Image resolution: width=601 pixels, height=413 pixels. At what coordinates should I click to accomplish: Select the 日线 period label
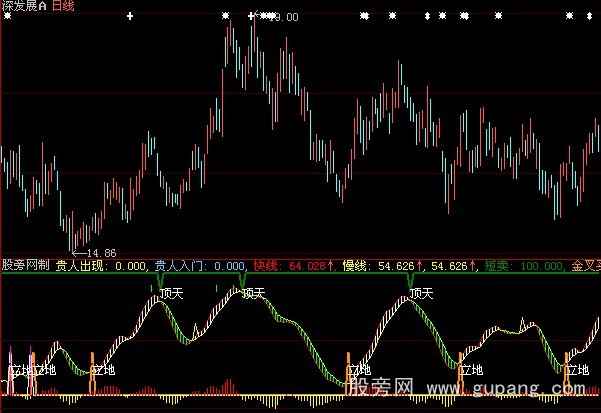62,5
